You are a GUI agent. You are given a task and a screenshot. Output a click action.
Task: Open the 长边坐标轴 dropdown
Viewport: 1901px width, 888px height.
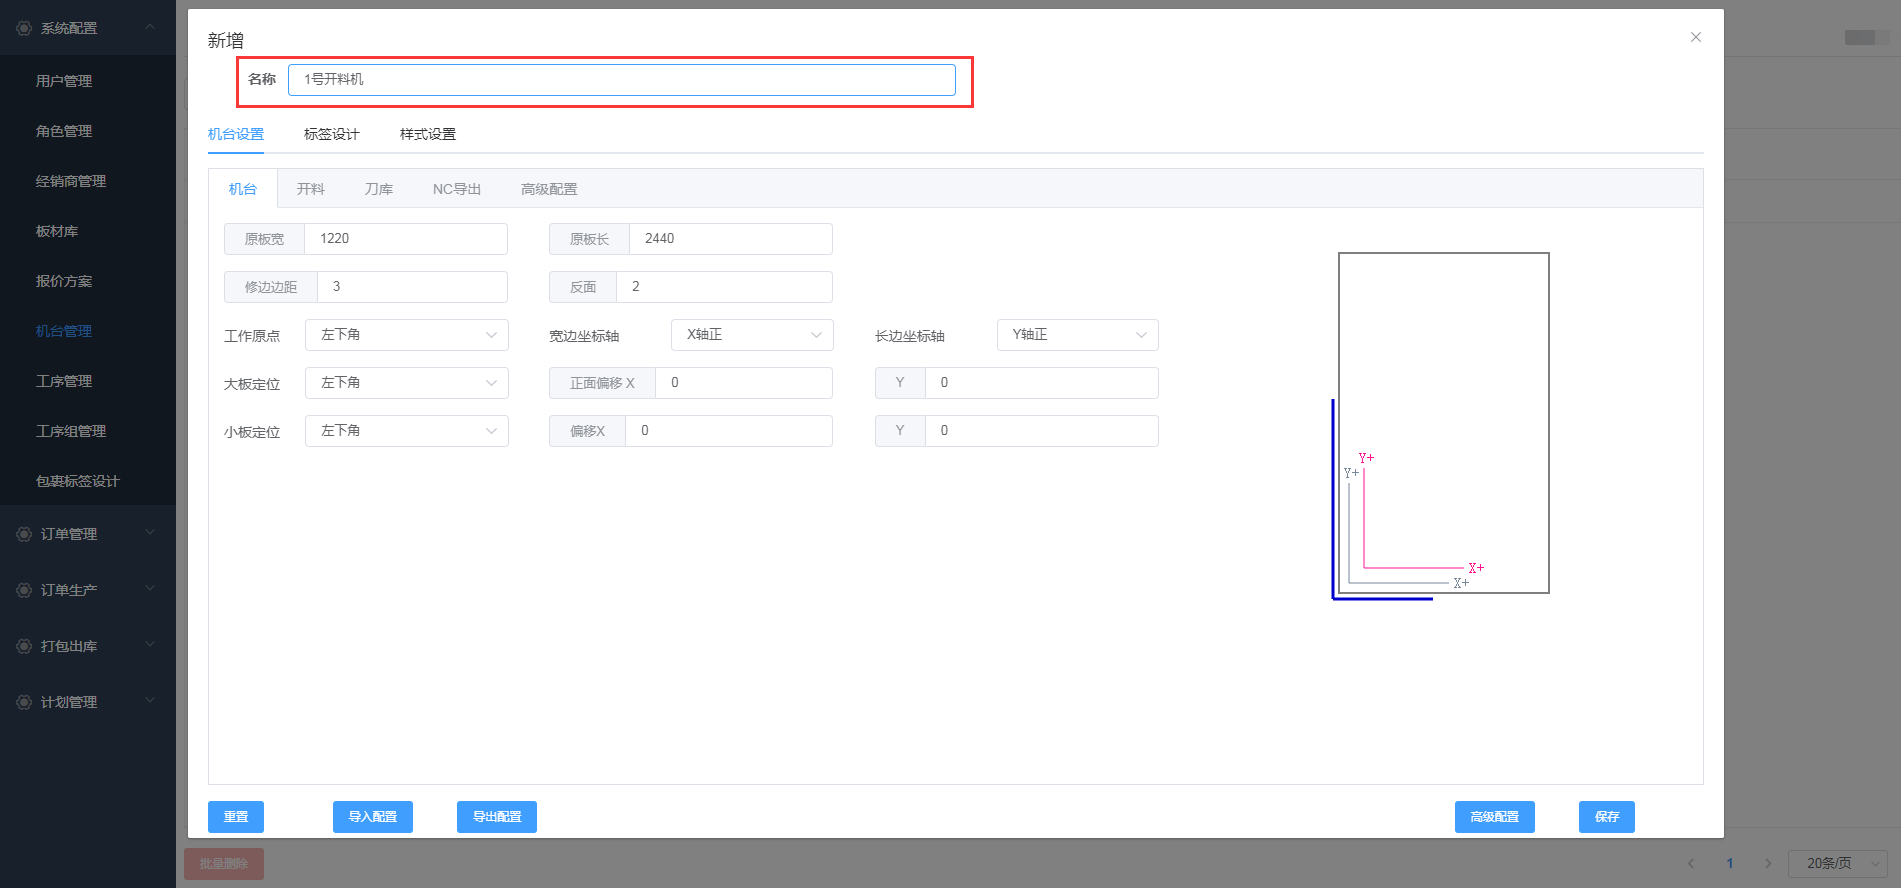1077,335
